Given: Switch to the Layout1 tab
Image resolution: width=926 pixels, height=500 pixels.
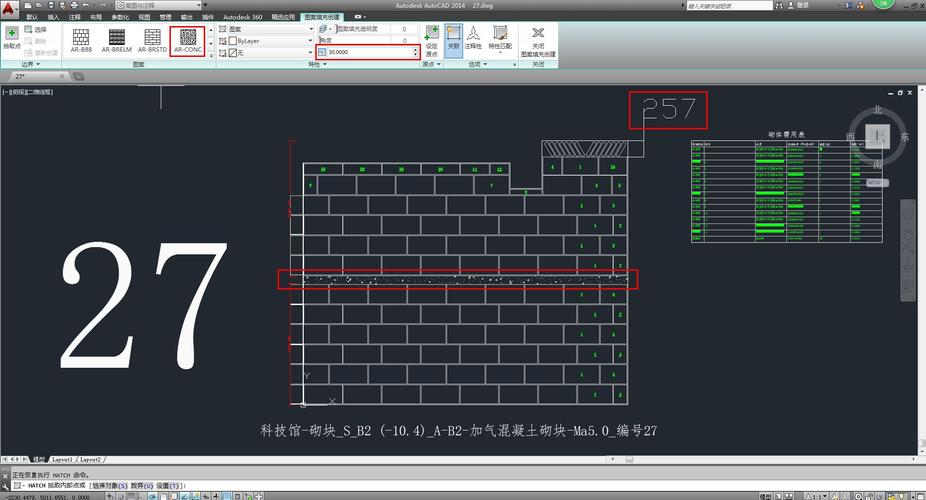Looking at the screenshot, I should click(62, 459).
